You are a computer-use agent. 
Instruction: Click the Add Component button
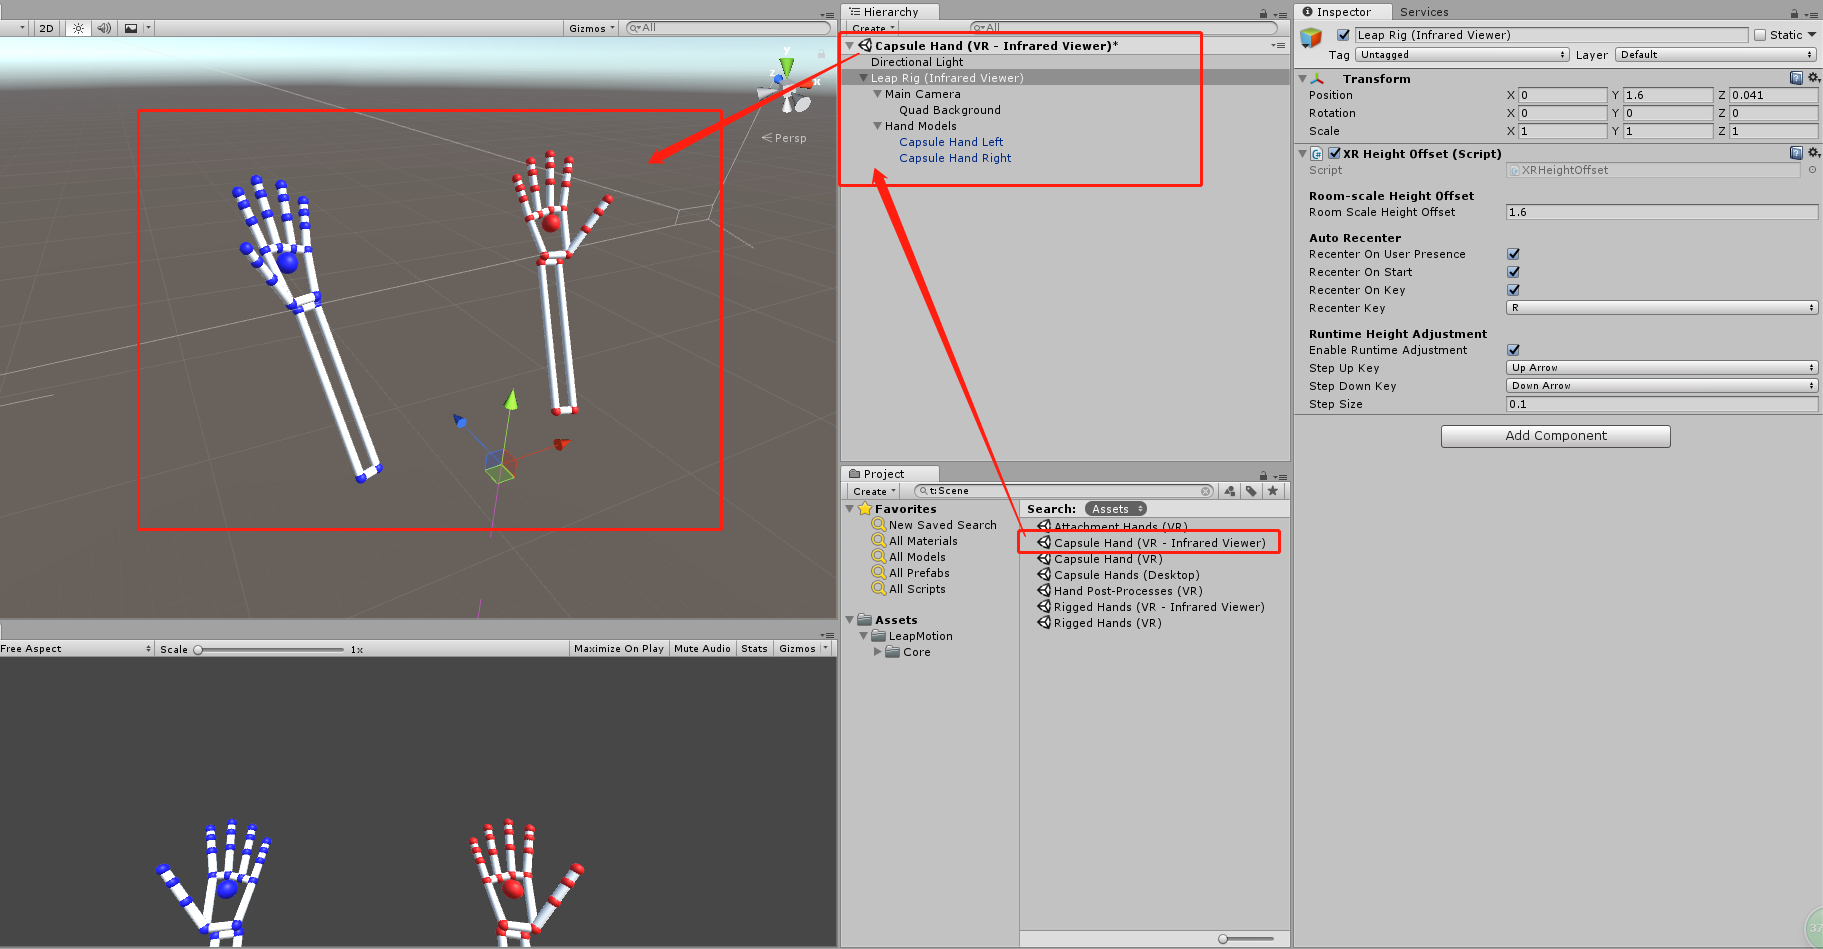tap(1554, 435)
